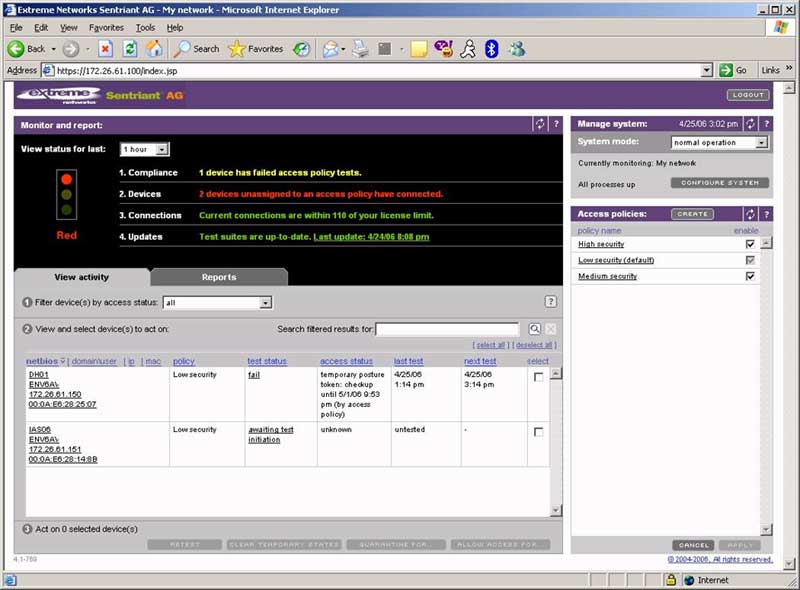
Task: Click the awaiting test initiation link
Action: (271, 434)
